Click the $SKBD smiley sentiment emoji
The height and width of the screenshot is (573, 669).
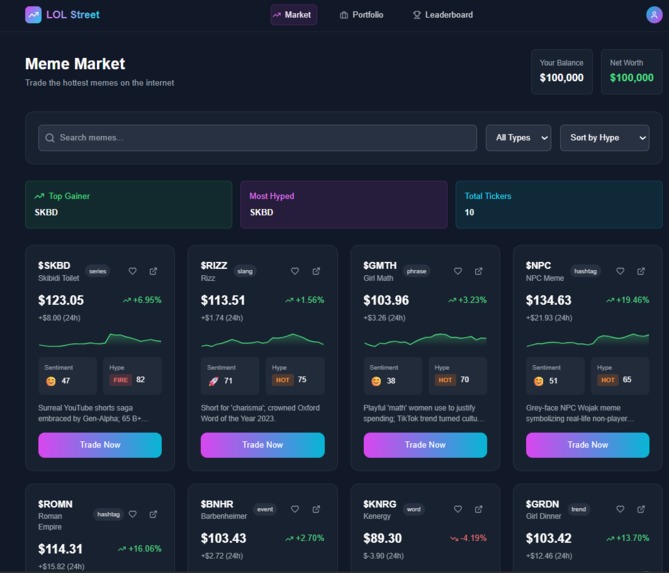click(51, 381)
